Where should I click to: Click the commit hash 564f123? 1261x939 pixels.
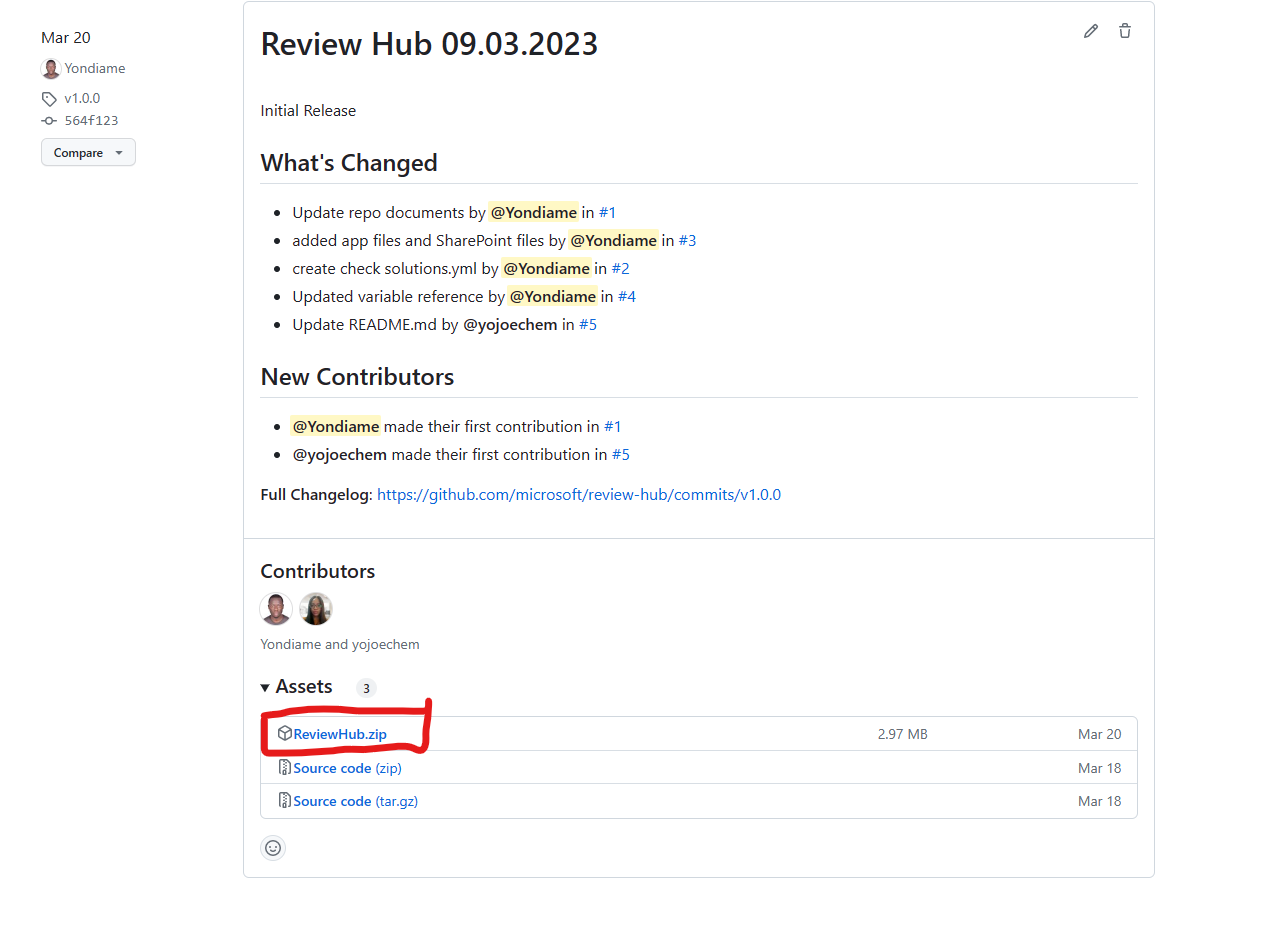pos(91,120)
